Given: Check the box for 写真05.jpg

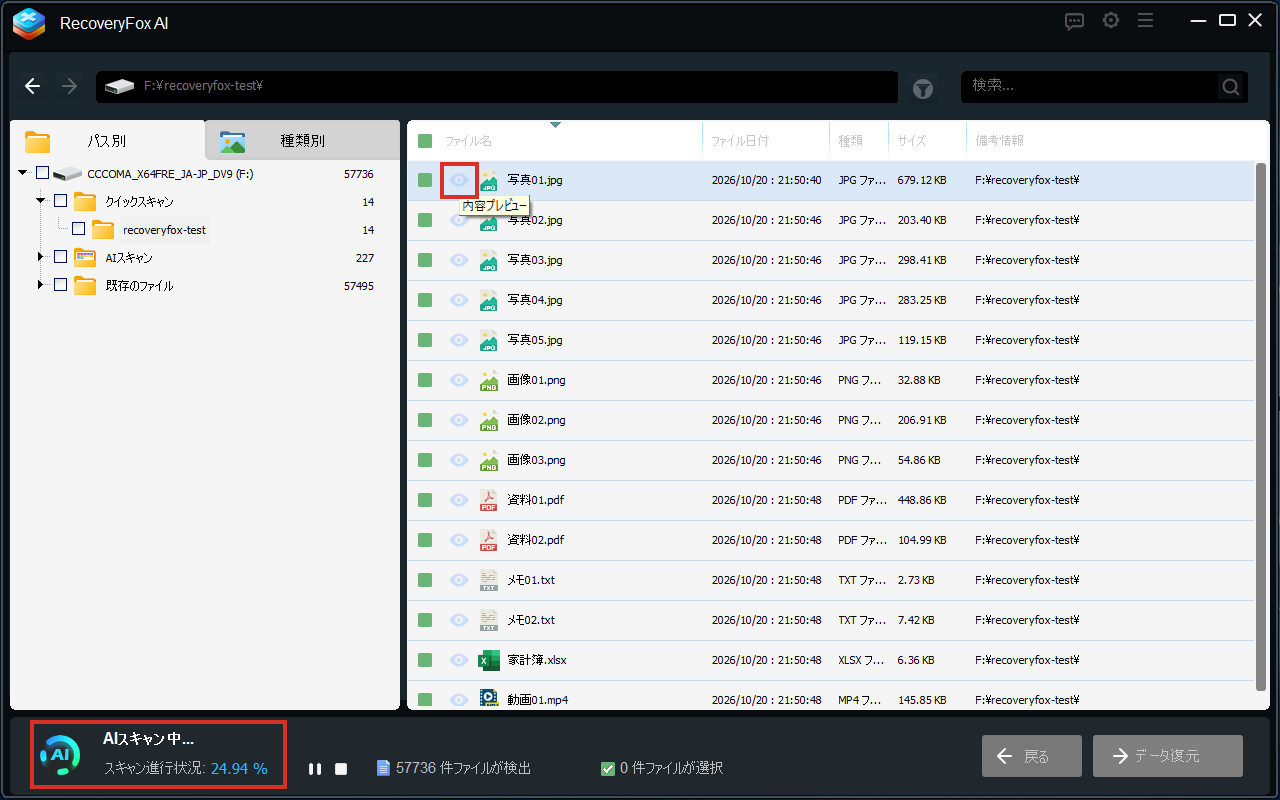Looking at the screenshot, I should point(425,340).
